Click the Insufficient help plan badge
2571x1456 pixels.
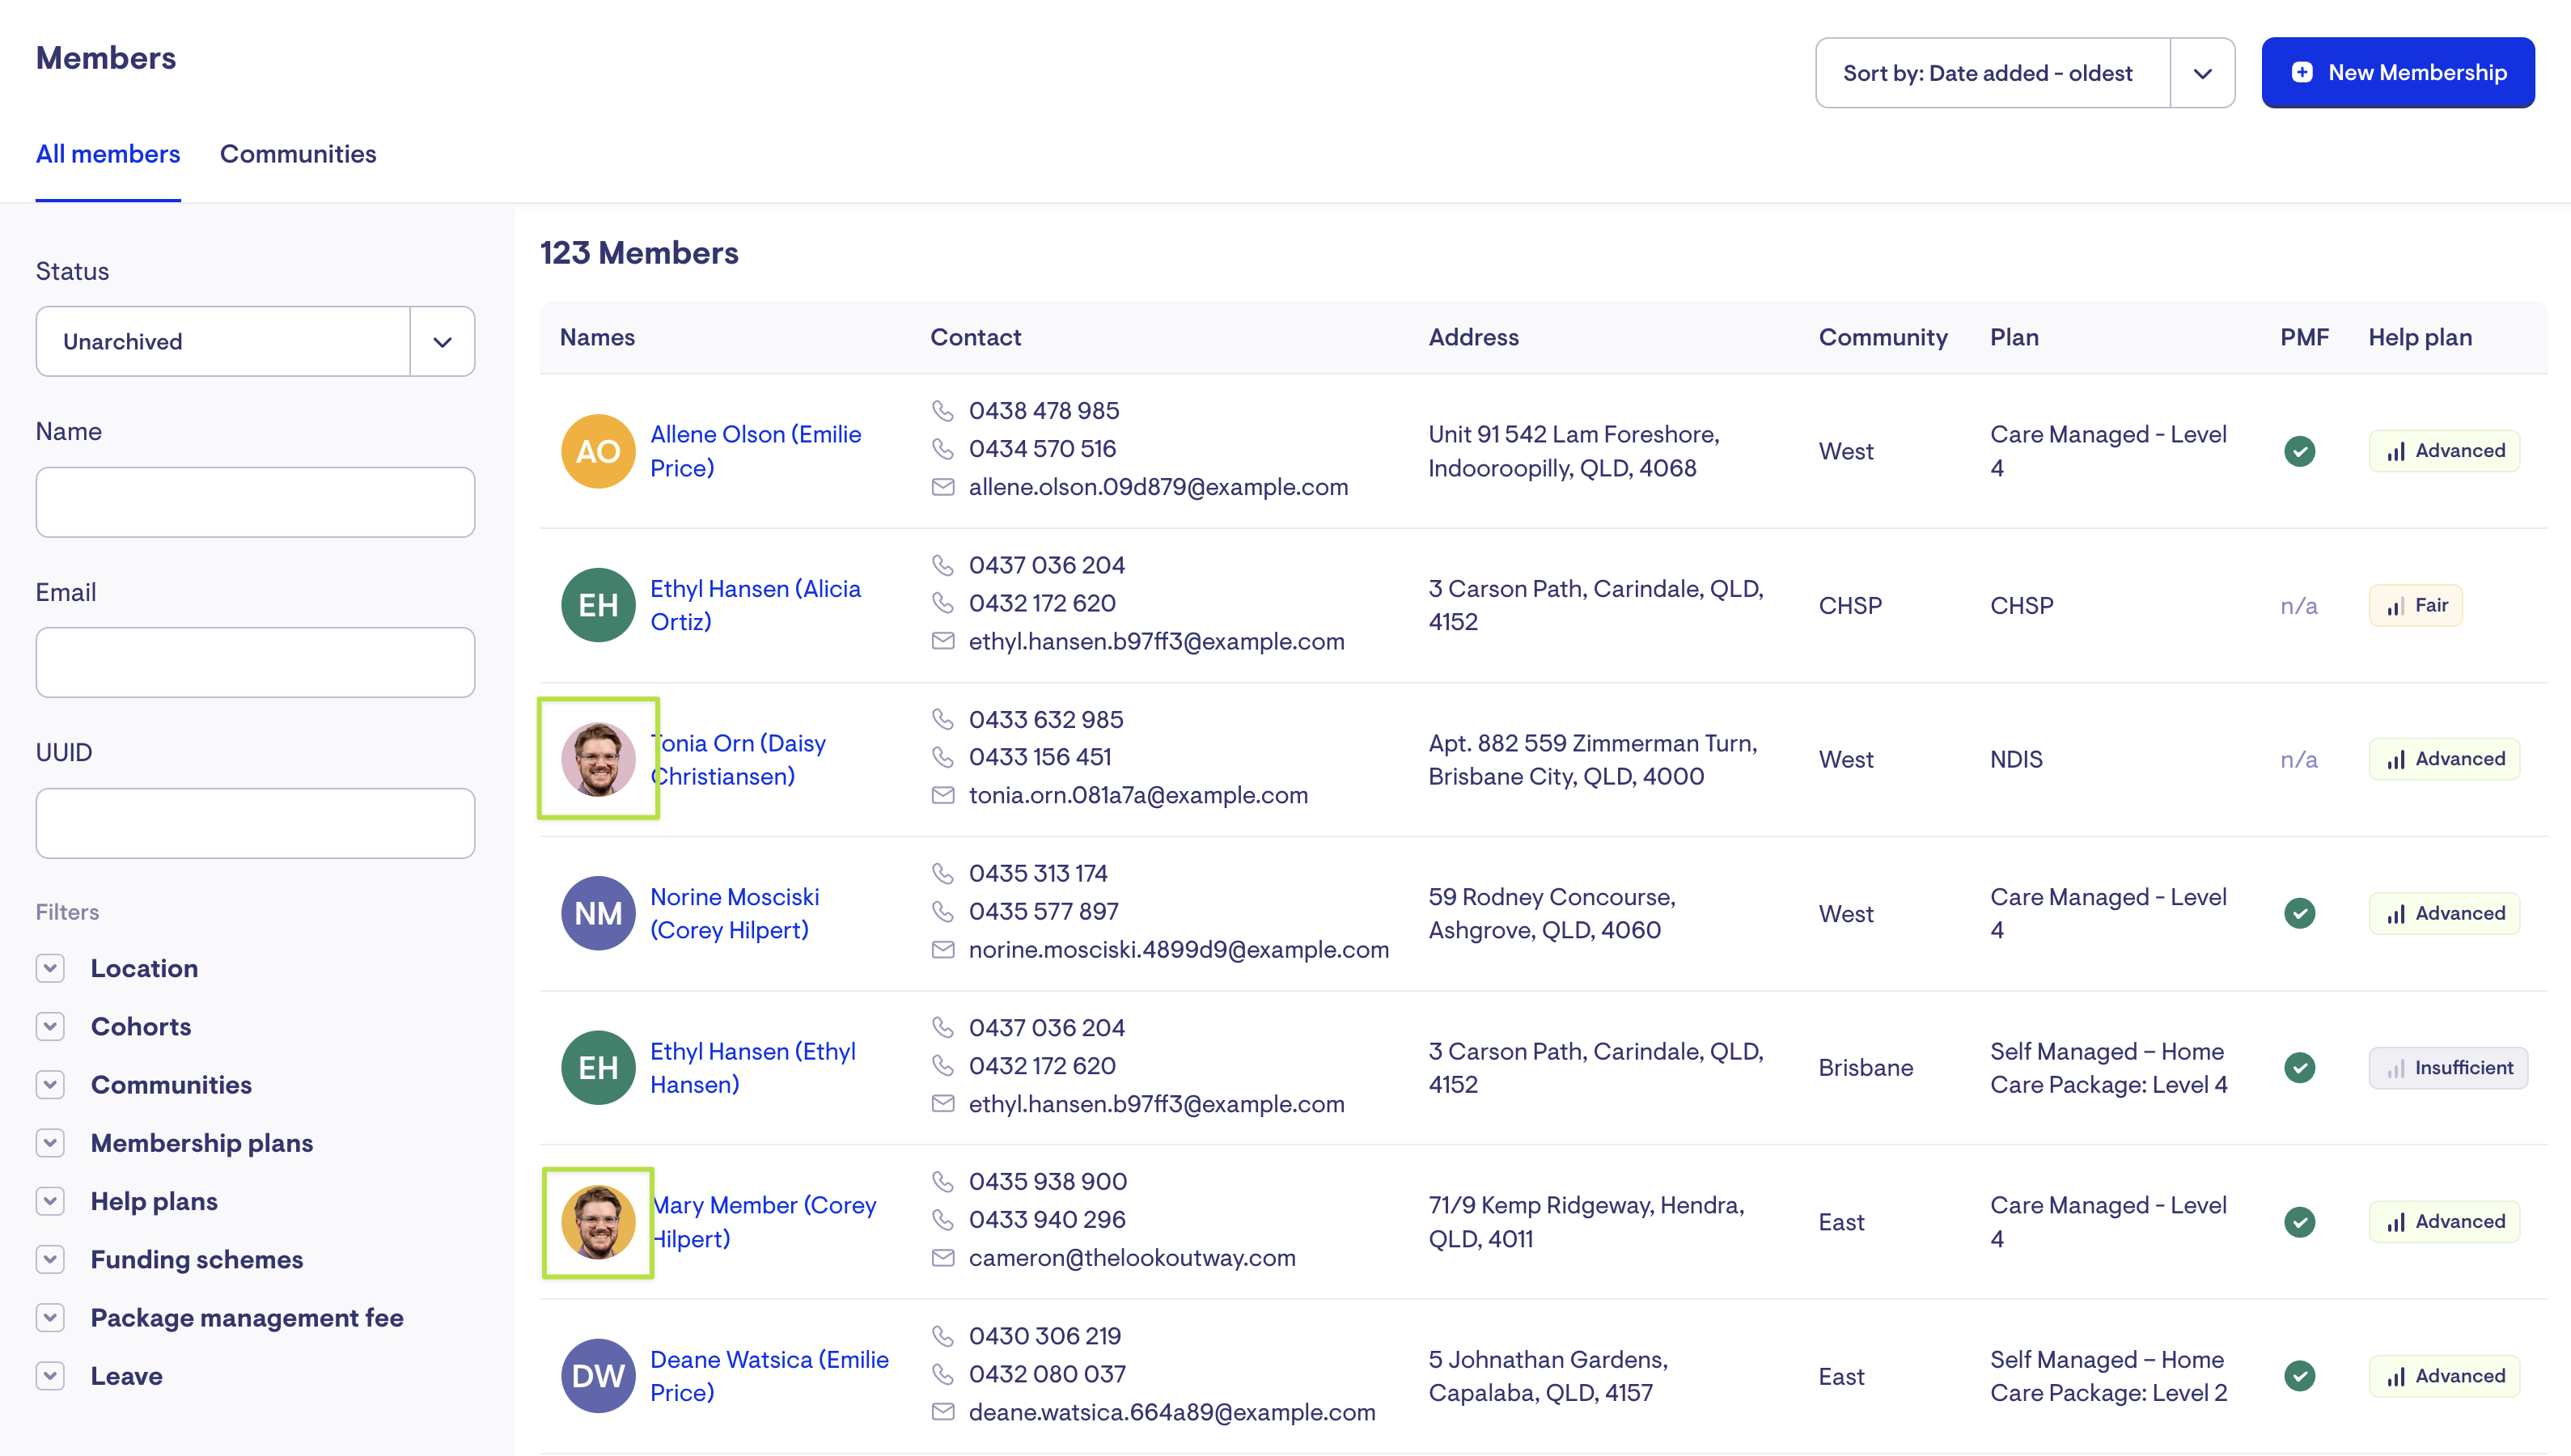(2447, 1067)
